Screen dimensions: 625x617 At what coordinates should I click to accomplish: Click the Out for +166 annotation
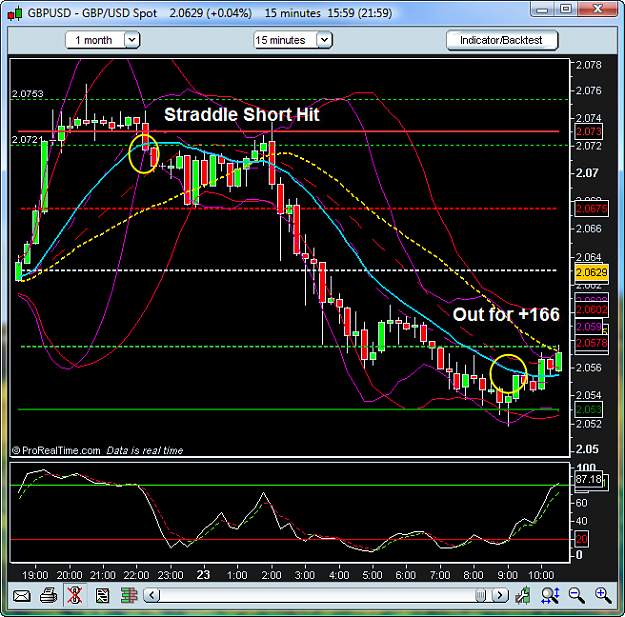(506, 314)
